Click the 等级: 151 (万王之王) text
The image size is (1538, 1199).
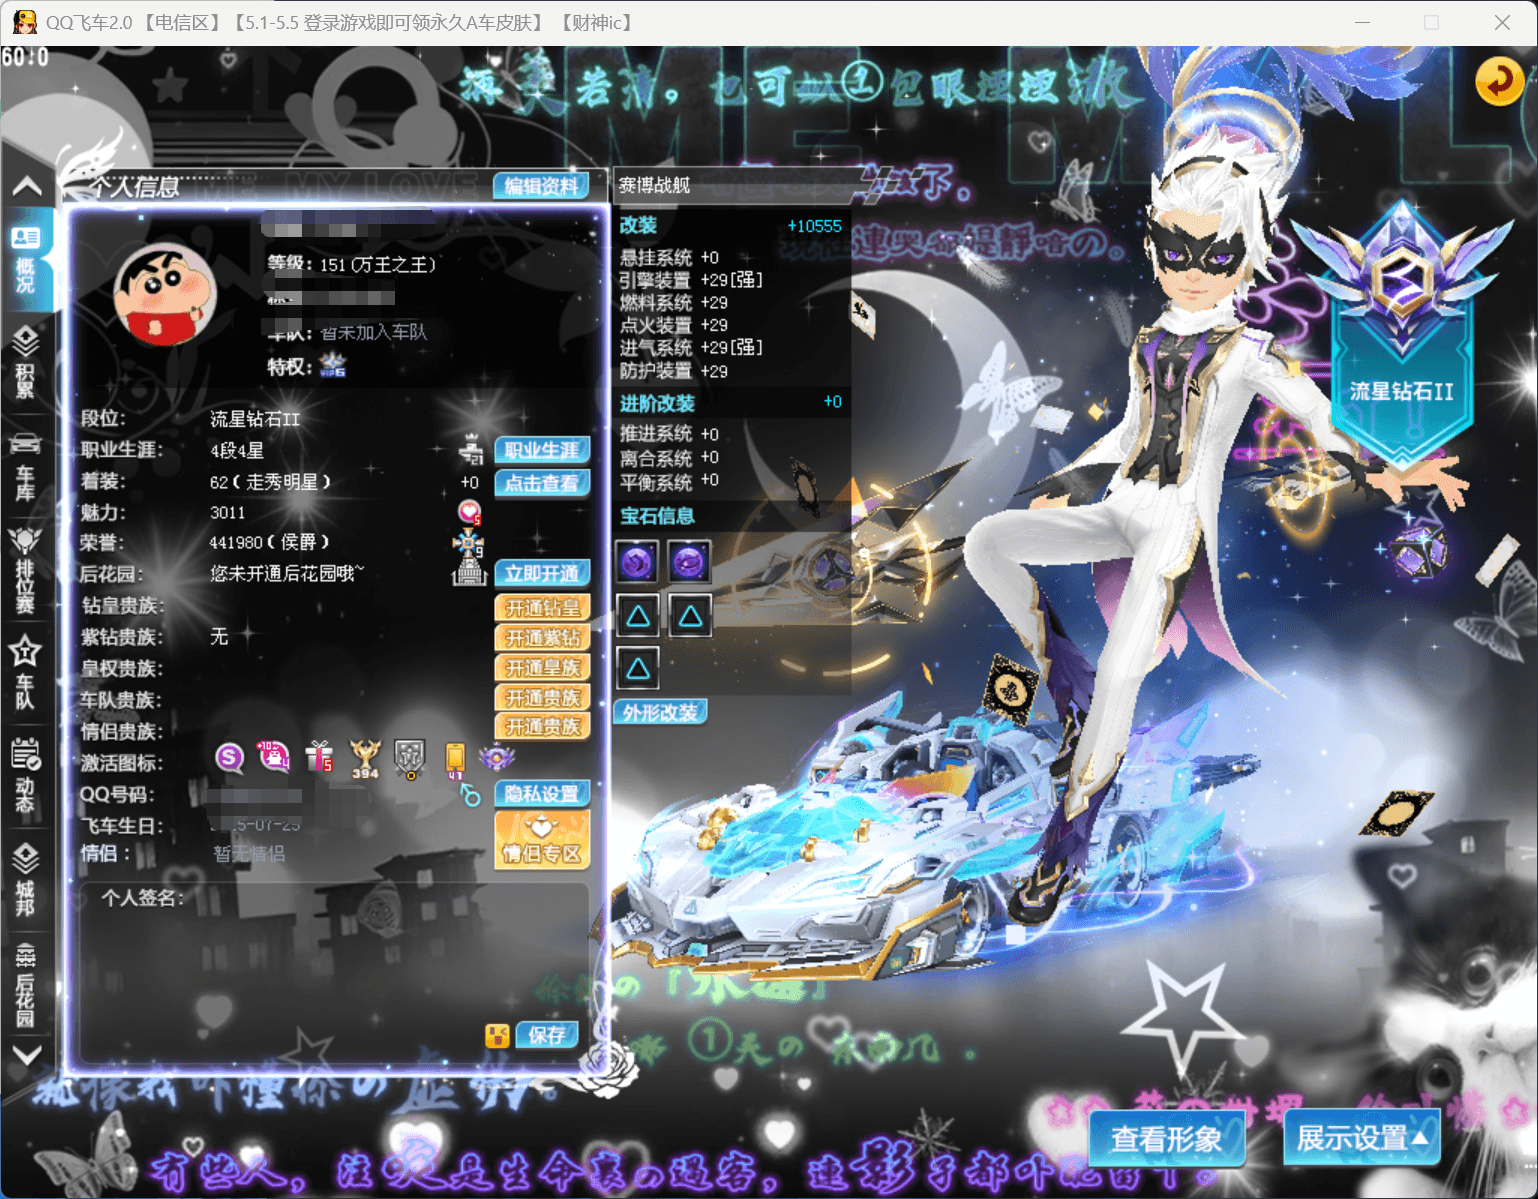351,264
